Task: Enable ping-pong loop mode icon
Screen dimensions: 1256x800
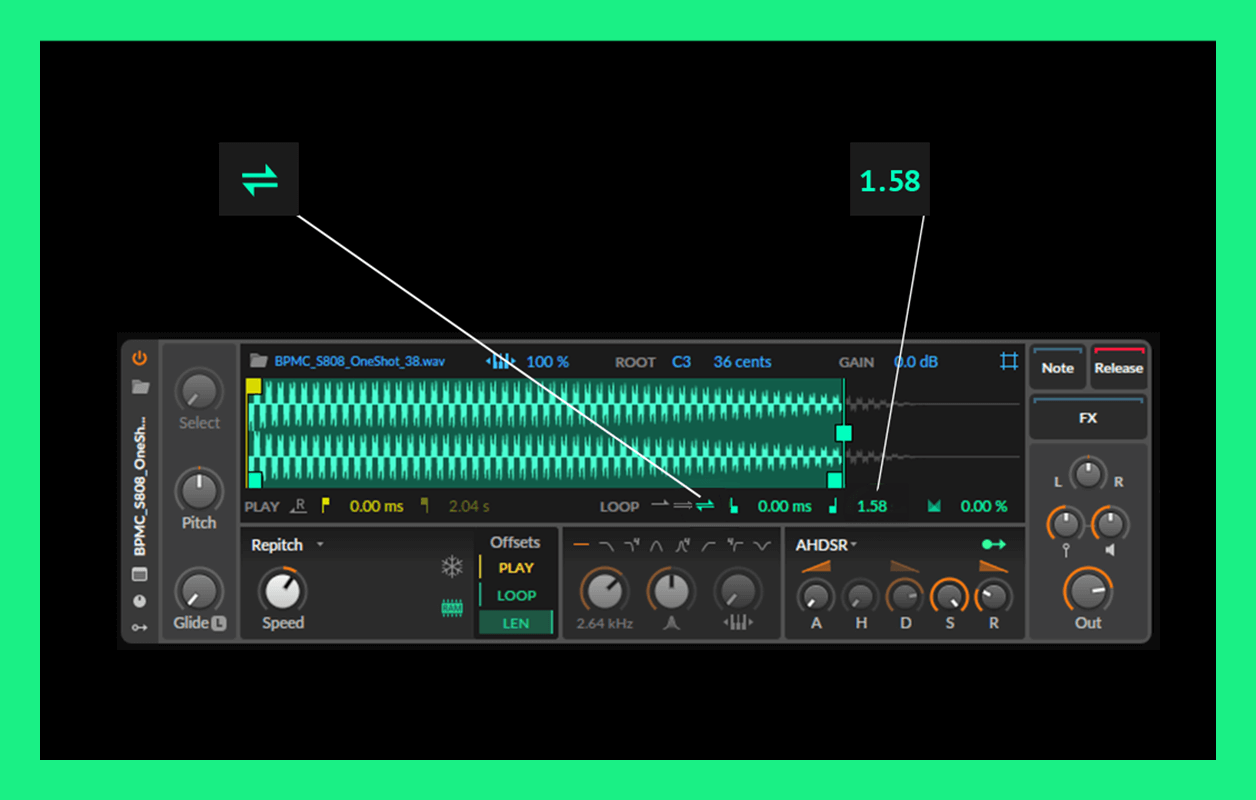Action: pos(706,506)
